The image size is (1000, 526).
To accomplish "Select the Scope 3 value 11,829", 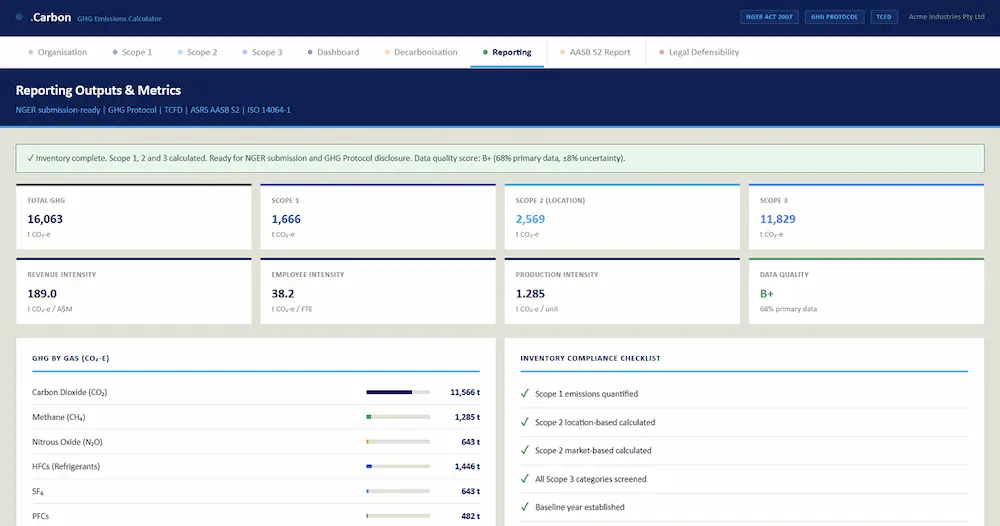I will point(777,219).
